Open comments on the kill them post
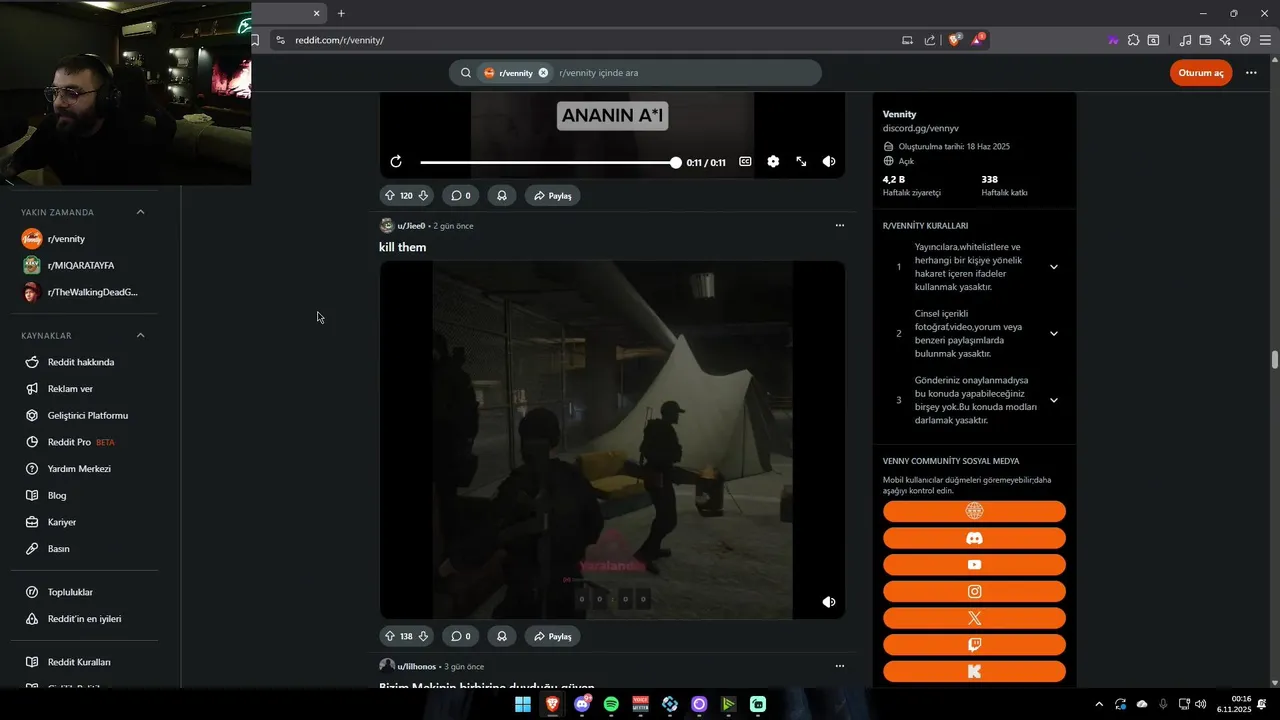Viewport: 1280px width, 720px height. click(x=460, y=637)
